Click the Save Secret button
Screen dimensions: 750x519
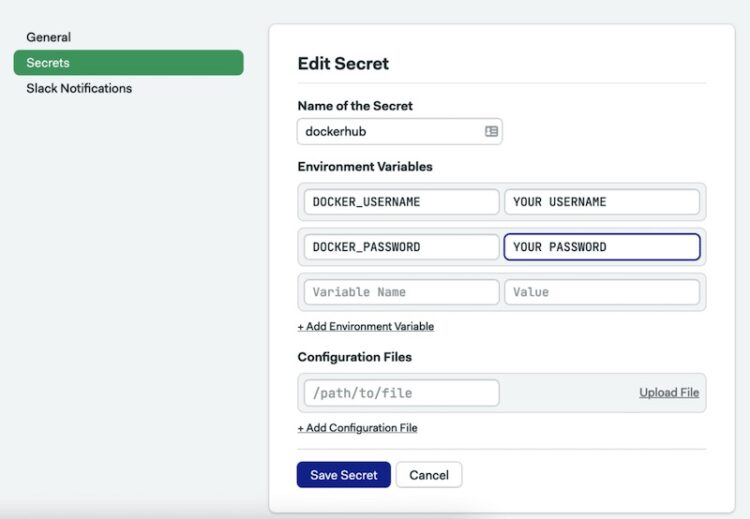coord(343,475)
